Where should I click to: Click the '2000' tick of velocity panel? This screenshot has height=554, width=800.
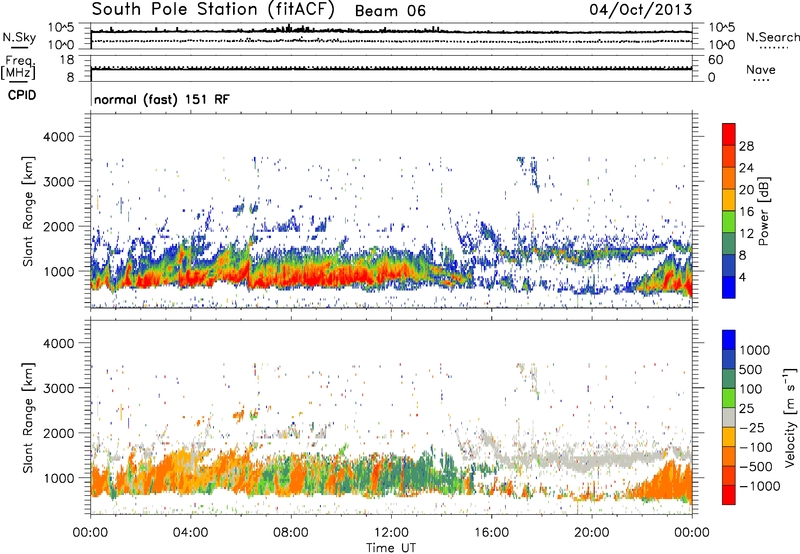tap(58, 433)
